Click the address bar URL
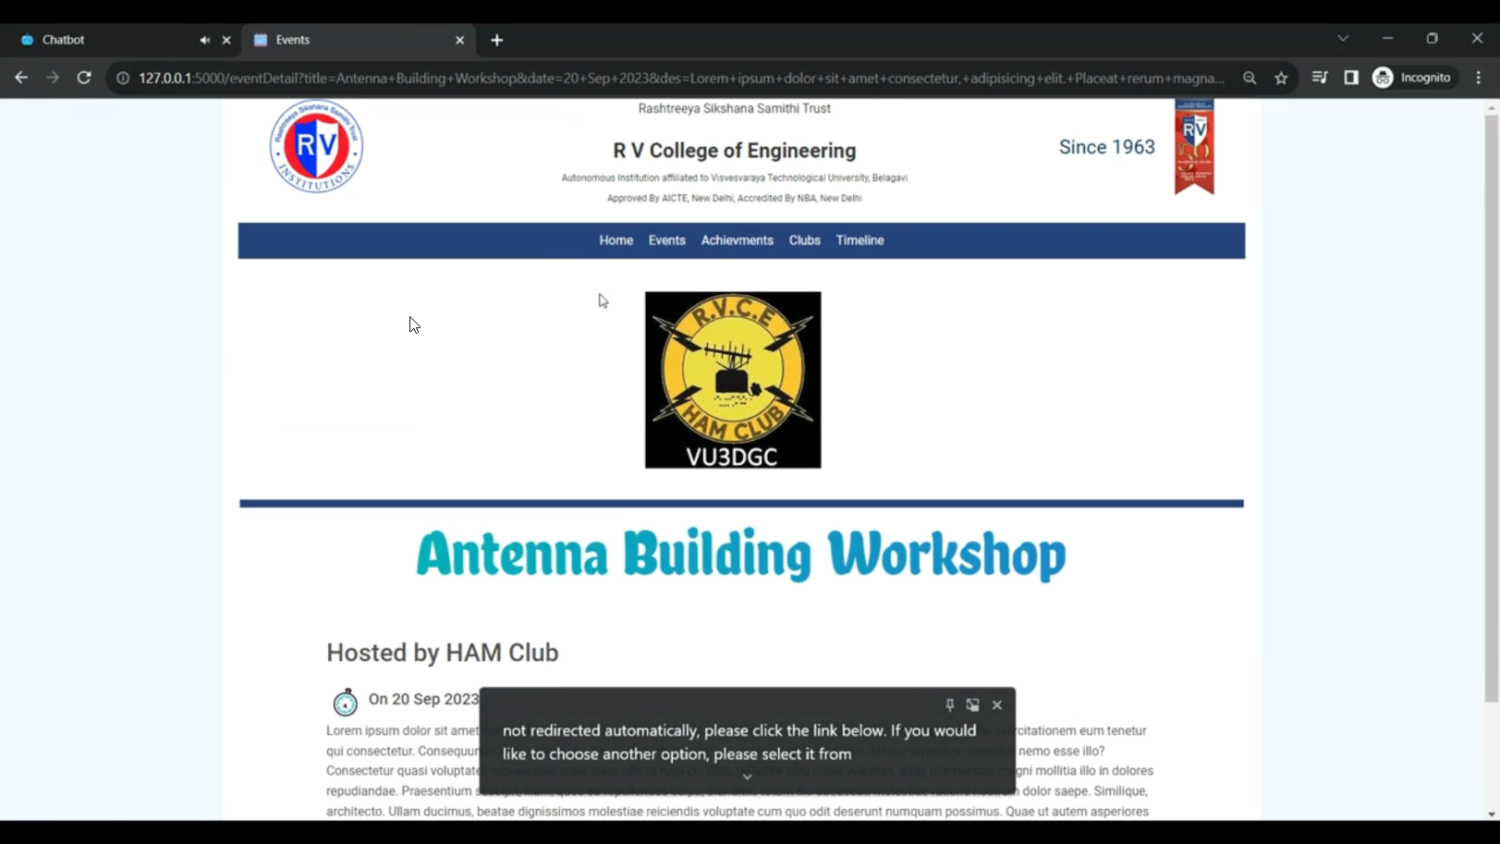Screen dimensions: 1500x844 [x=681, y=78]
